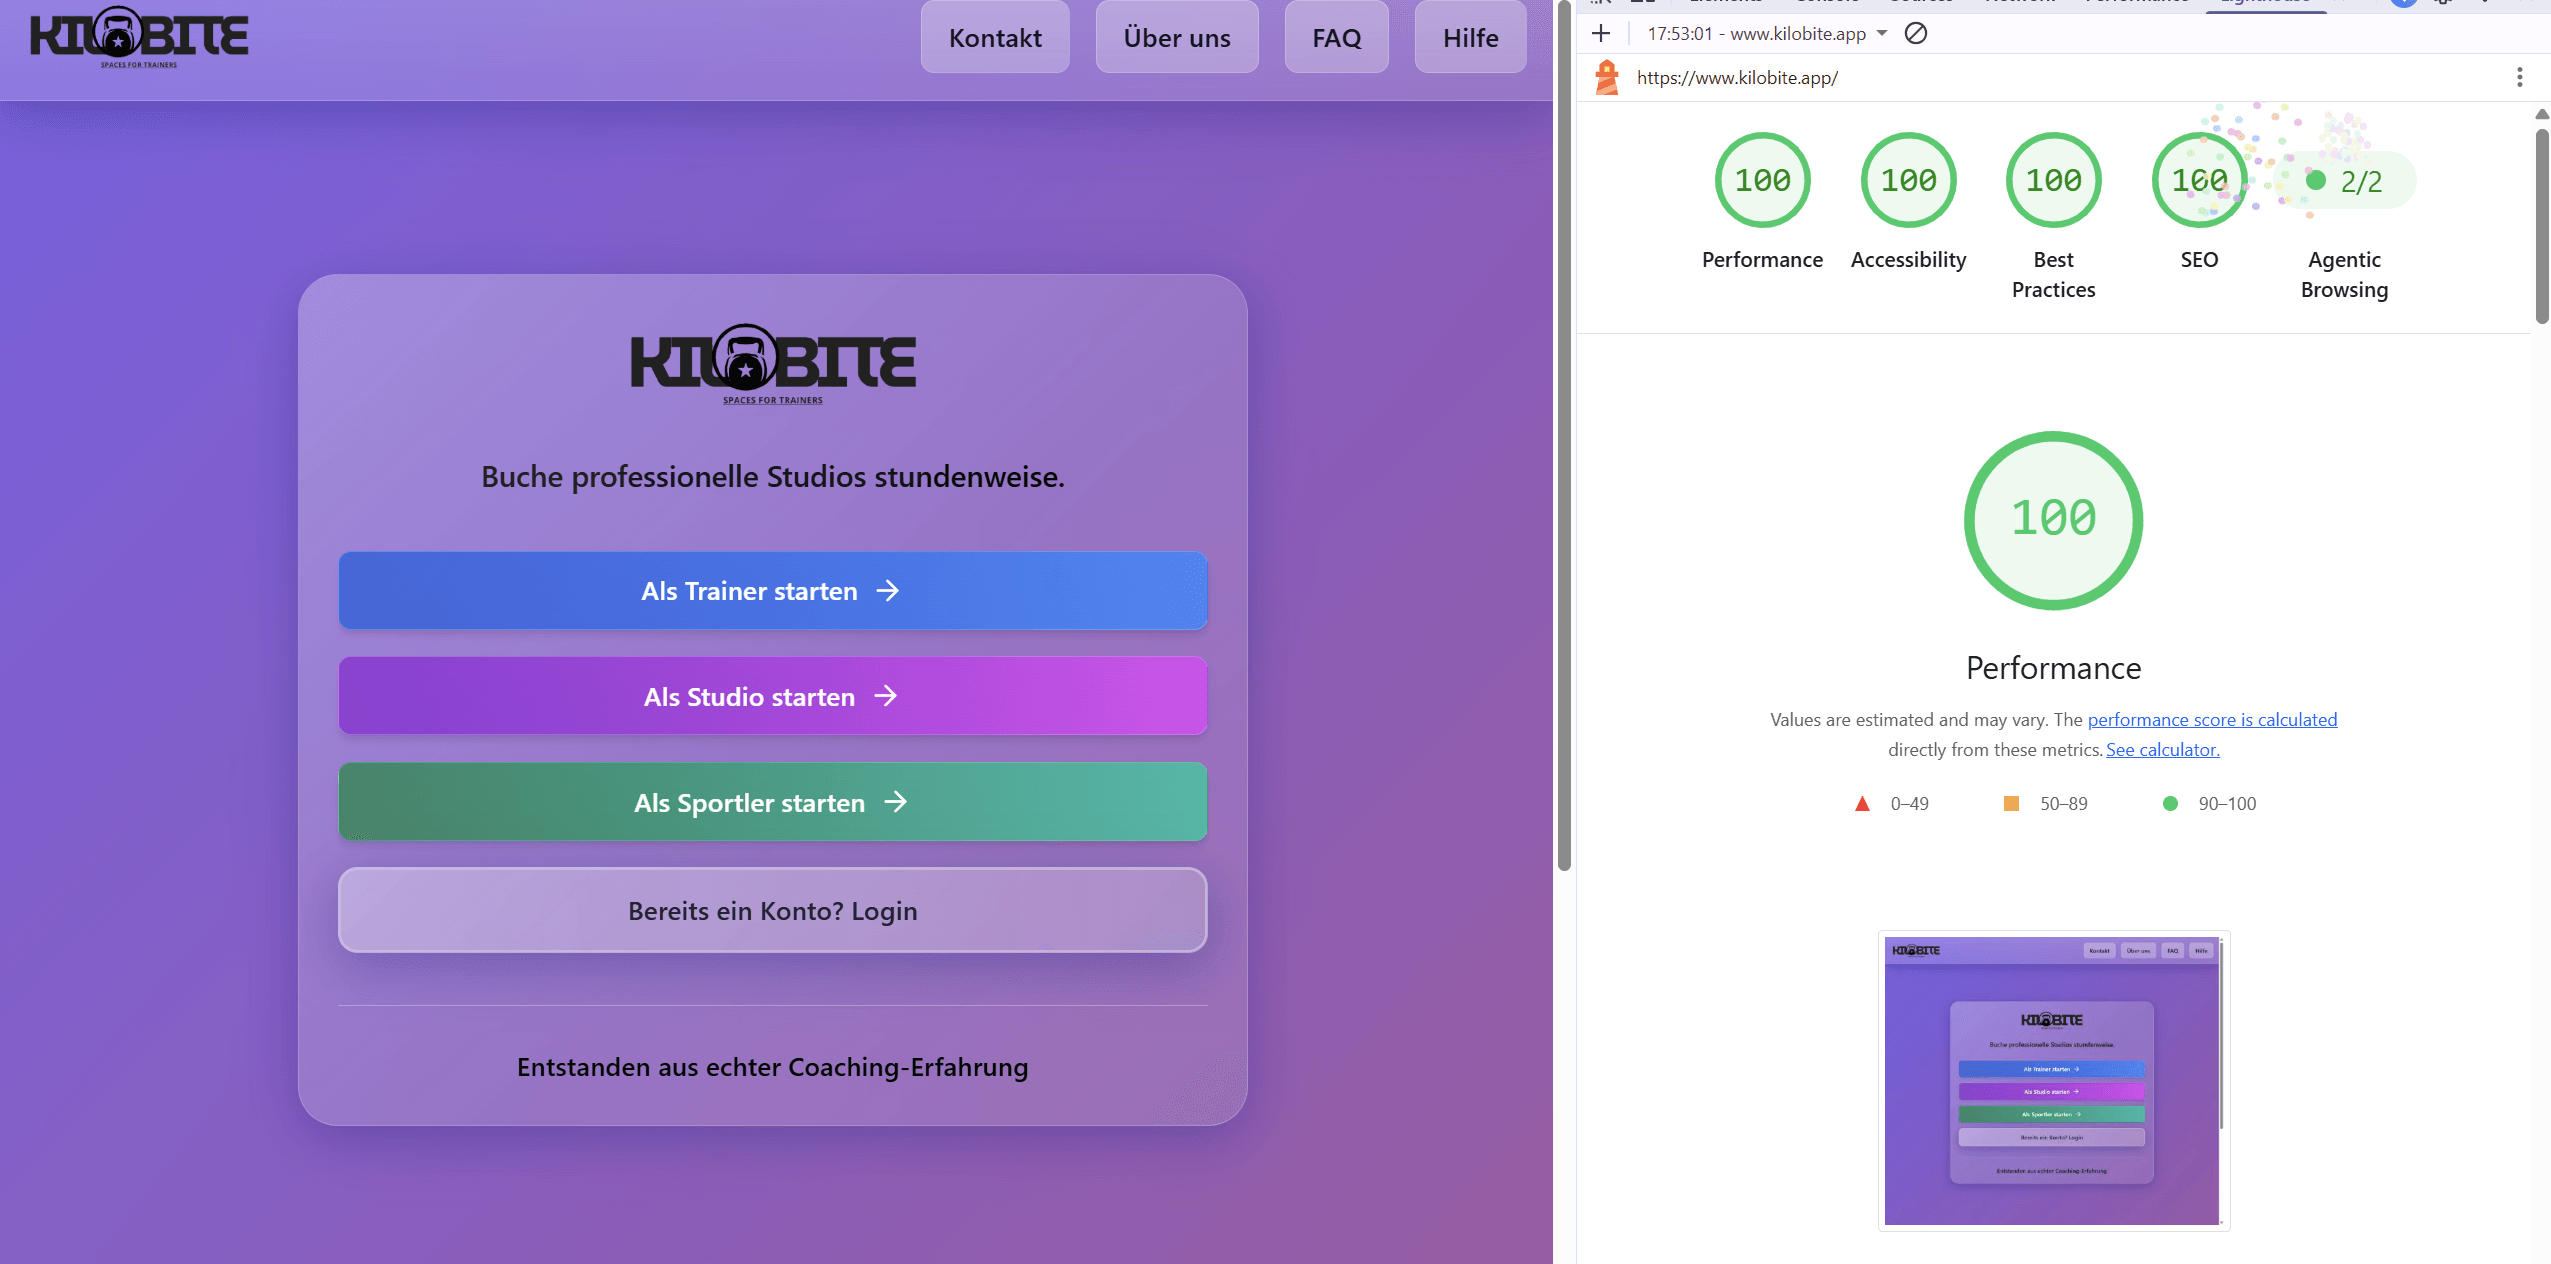The height and width of the screenshot is (1264, 2551).
Task: Click the 0–49 red triangle legend entry
Action: [x=1892, y=804]
